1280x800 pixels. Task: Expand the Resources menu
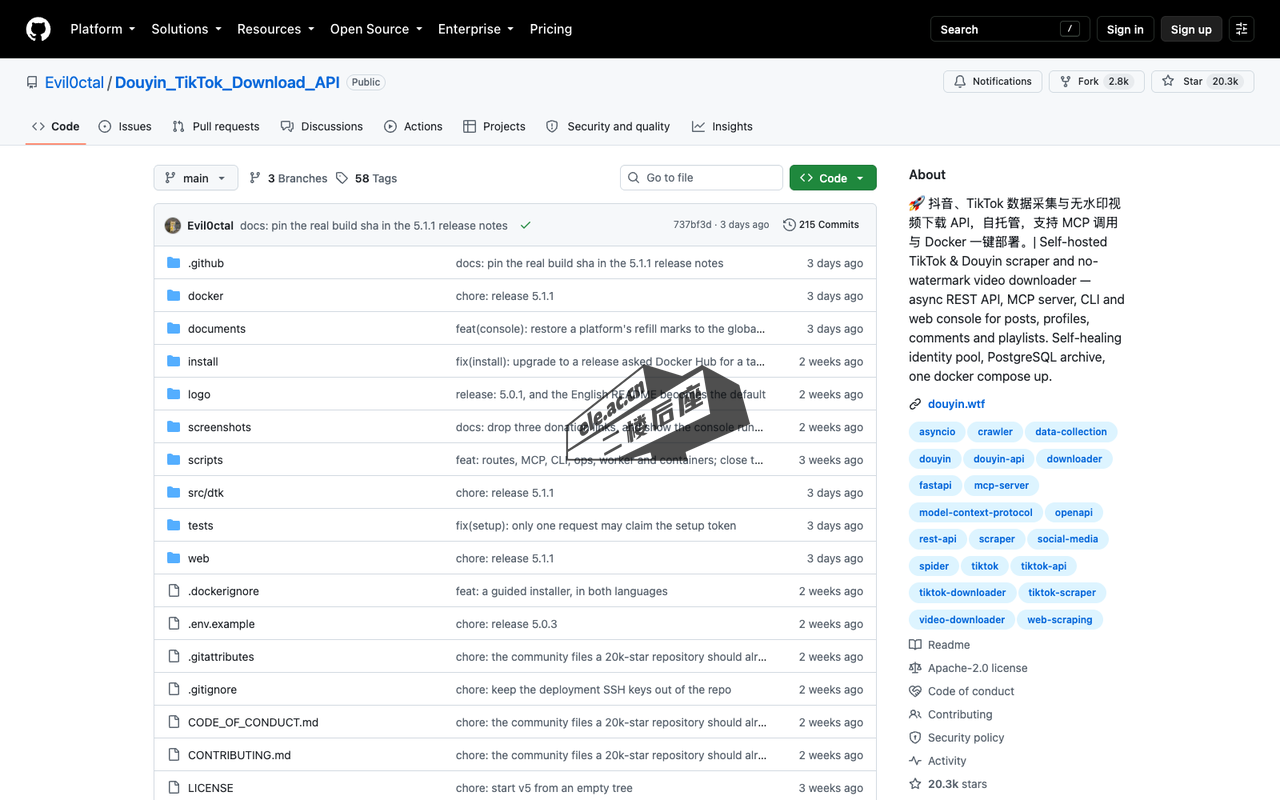pyautogui.click(x=276, y=29)
